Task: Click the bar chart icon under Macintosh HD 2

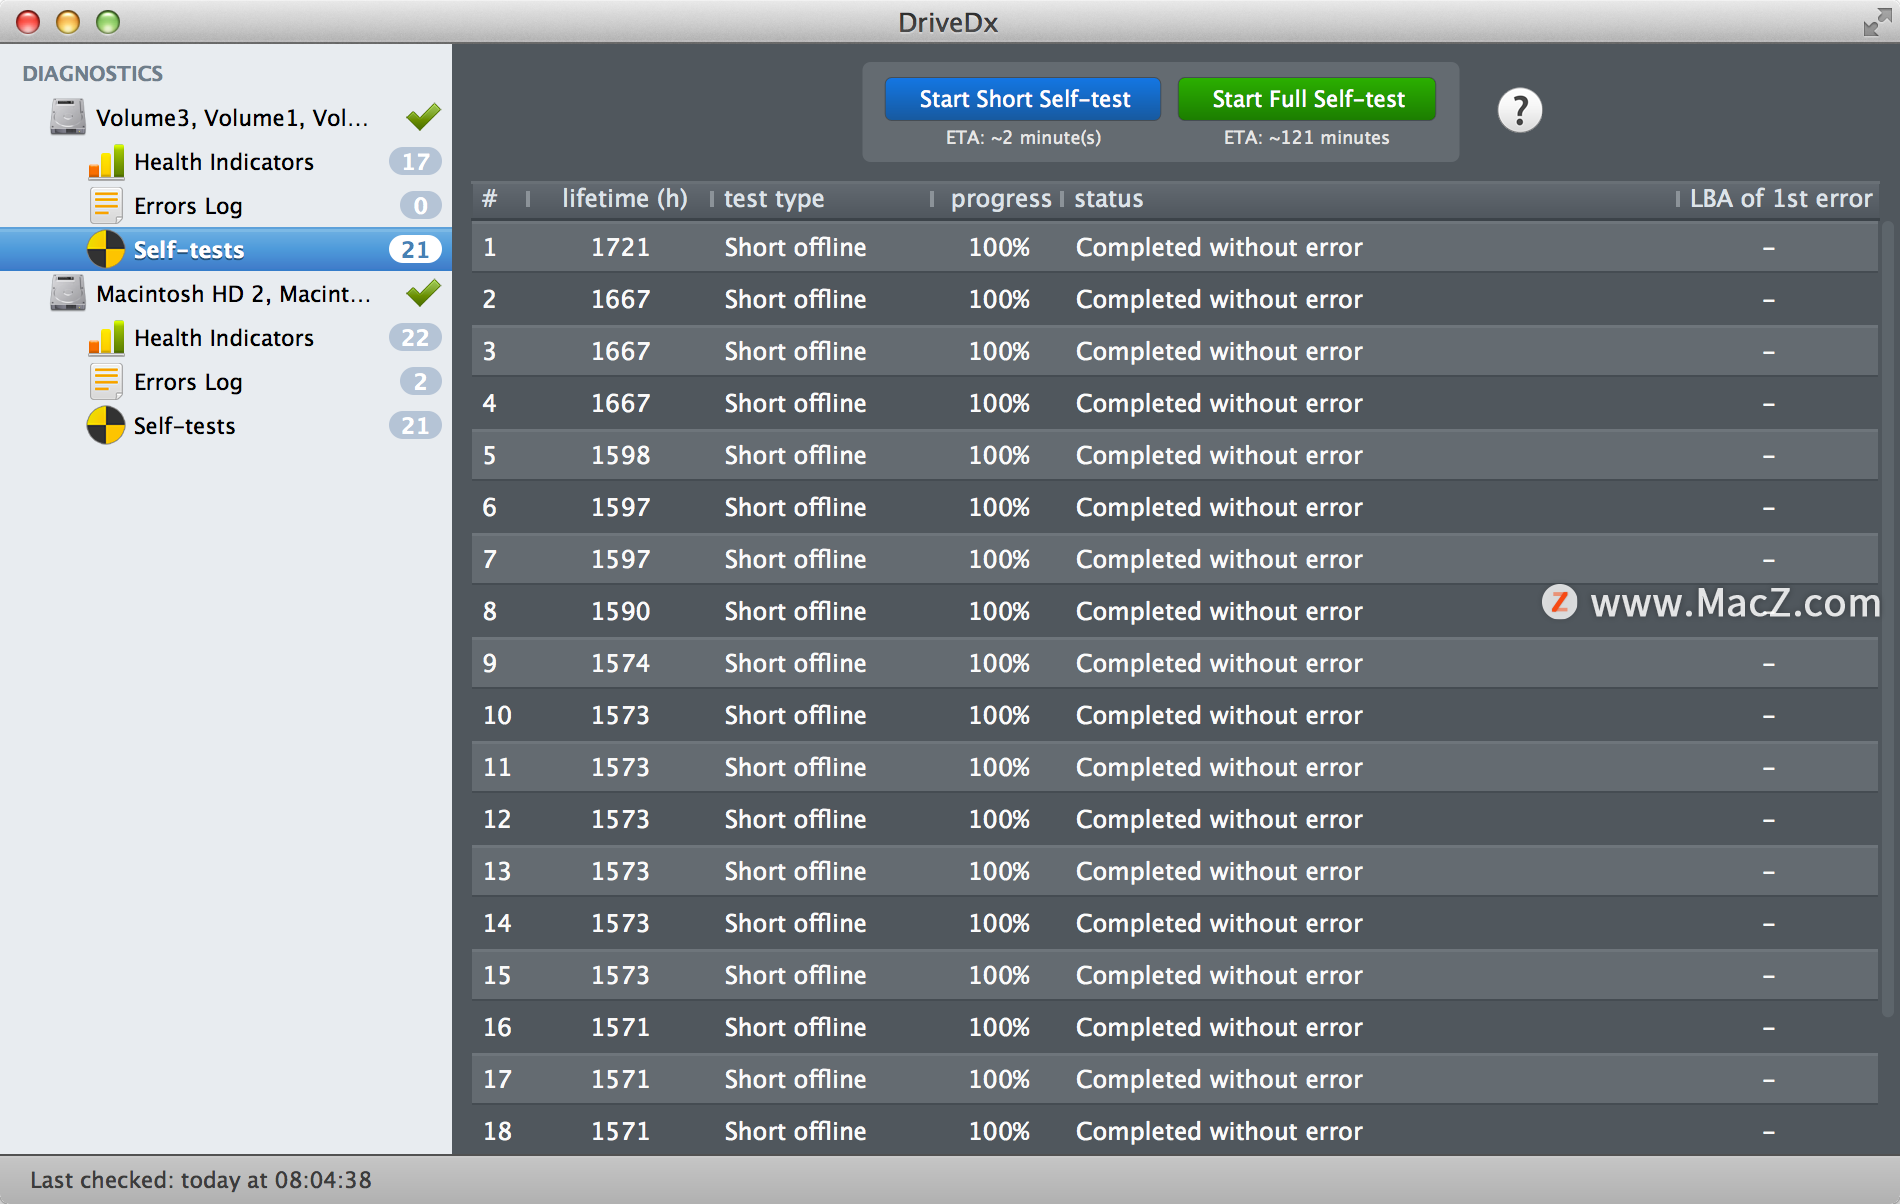Action: click(106, 337)
